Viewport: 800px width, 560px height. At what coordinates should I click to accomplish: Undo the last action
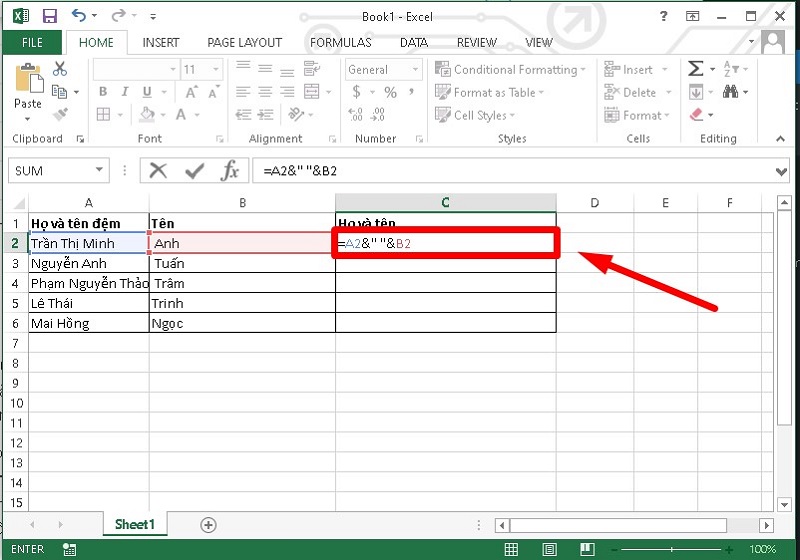(79, 15)
